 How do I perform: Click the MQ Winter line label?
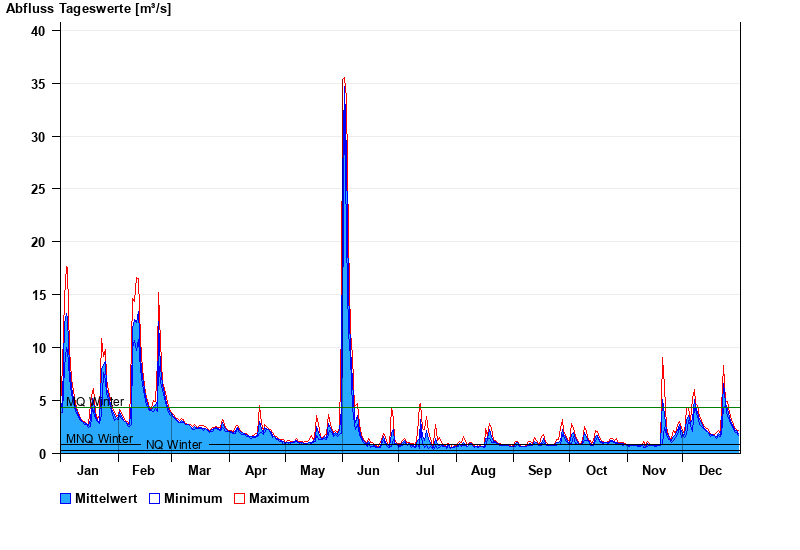coord(95,402)
